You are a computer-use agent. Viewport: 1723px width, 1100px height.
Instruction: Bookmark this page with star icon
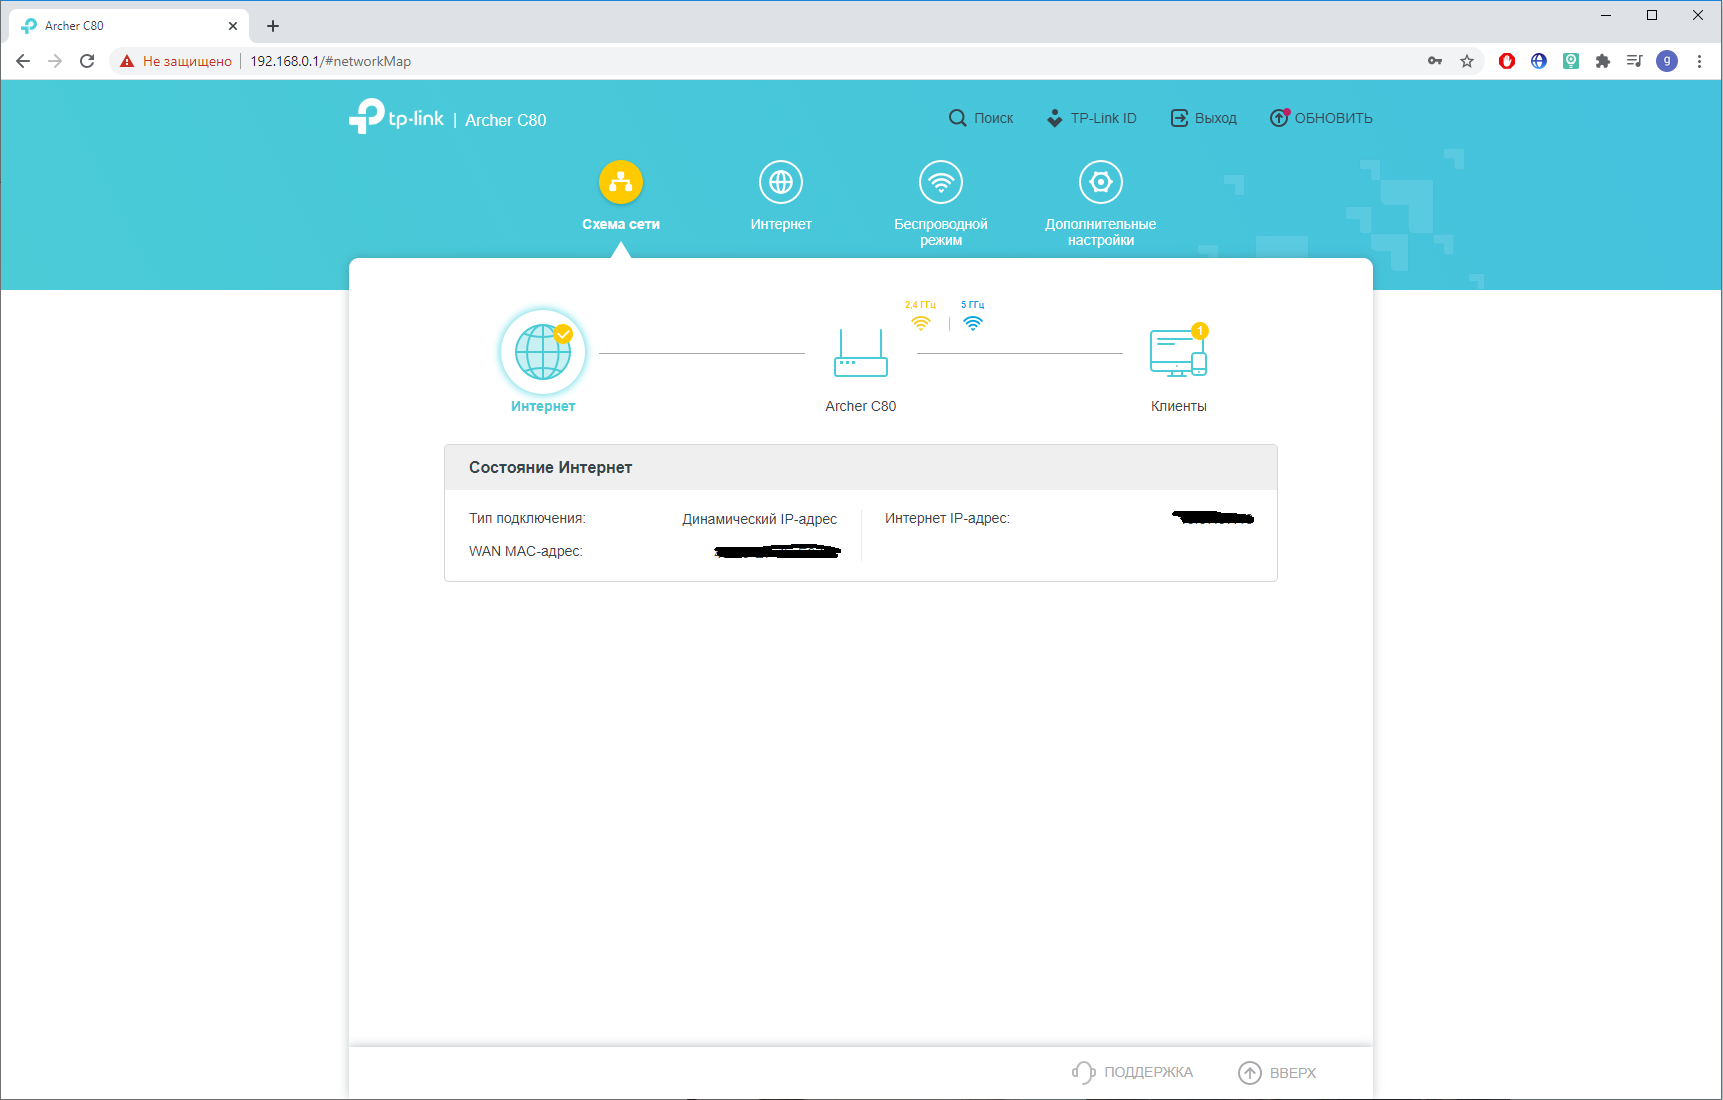pos(1467,61)
